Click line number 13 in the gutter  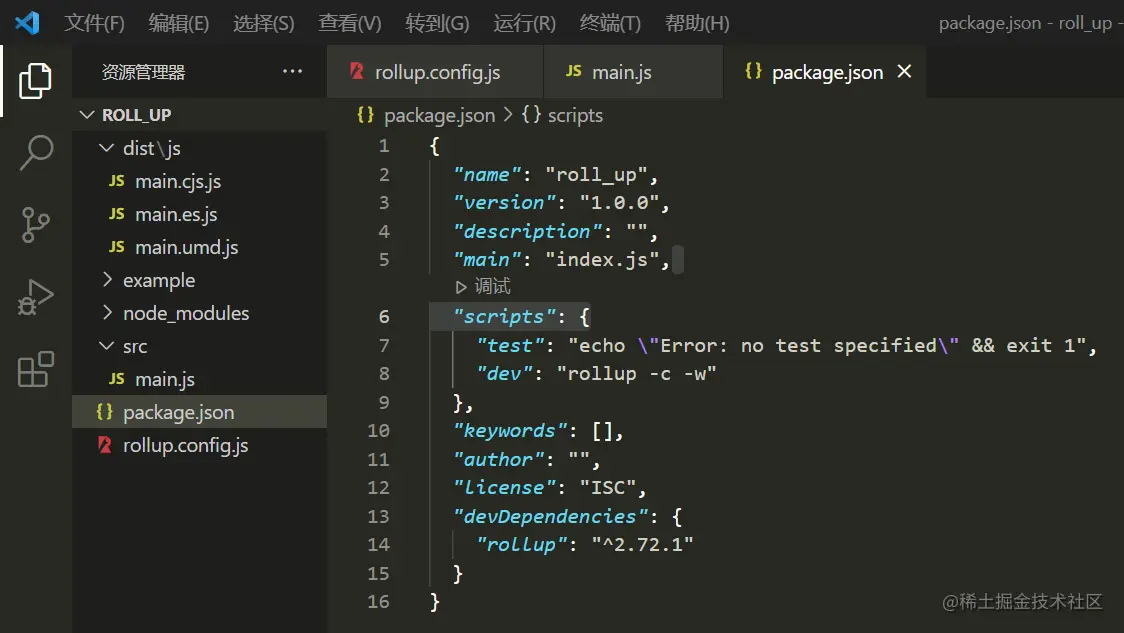(x=378, y=516)
